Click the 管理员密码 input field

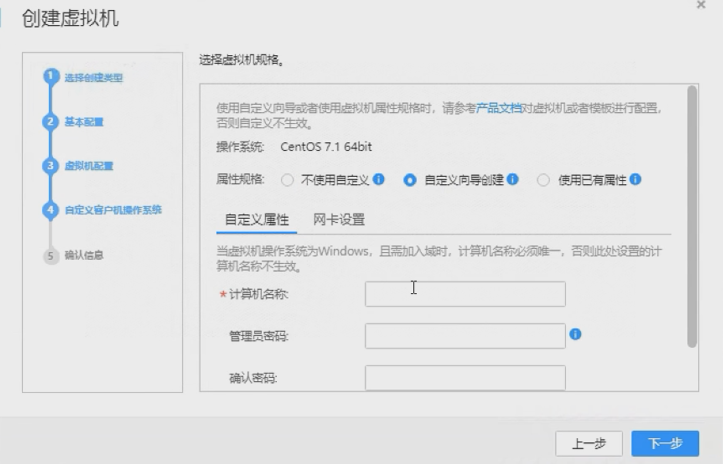tap(465, 336)
